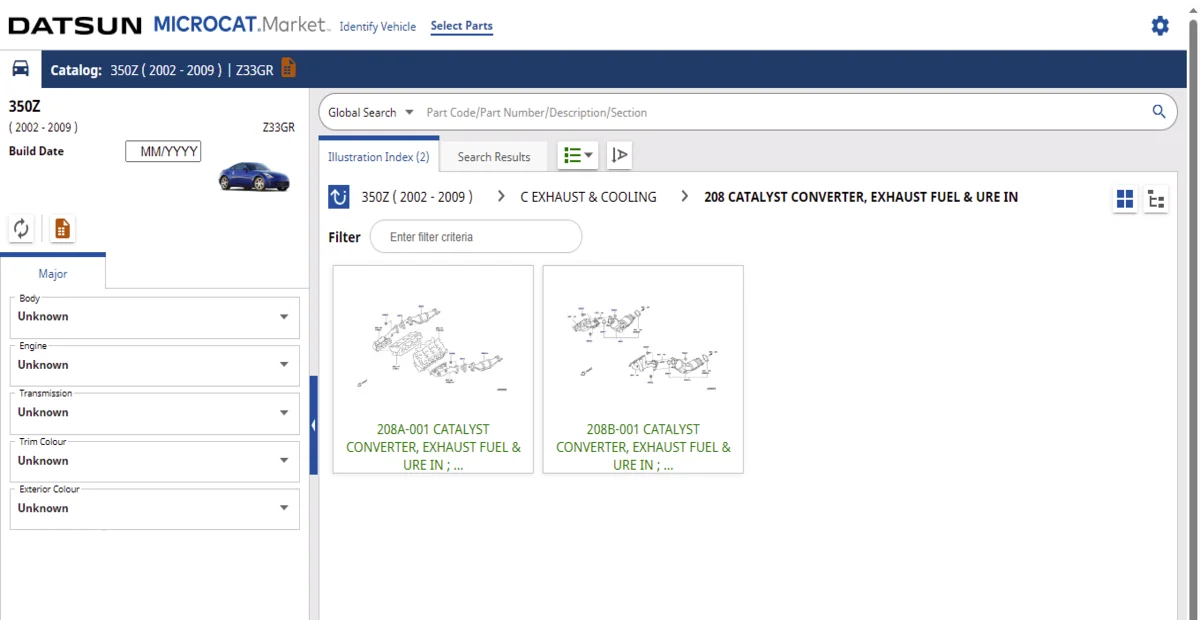Expand the Trim Colour dropdown
Image resolution: width=1200 pixels, height=620 pixels.
tap(154, 461)
